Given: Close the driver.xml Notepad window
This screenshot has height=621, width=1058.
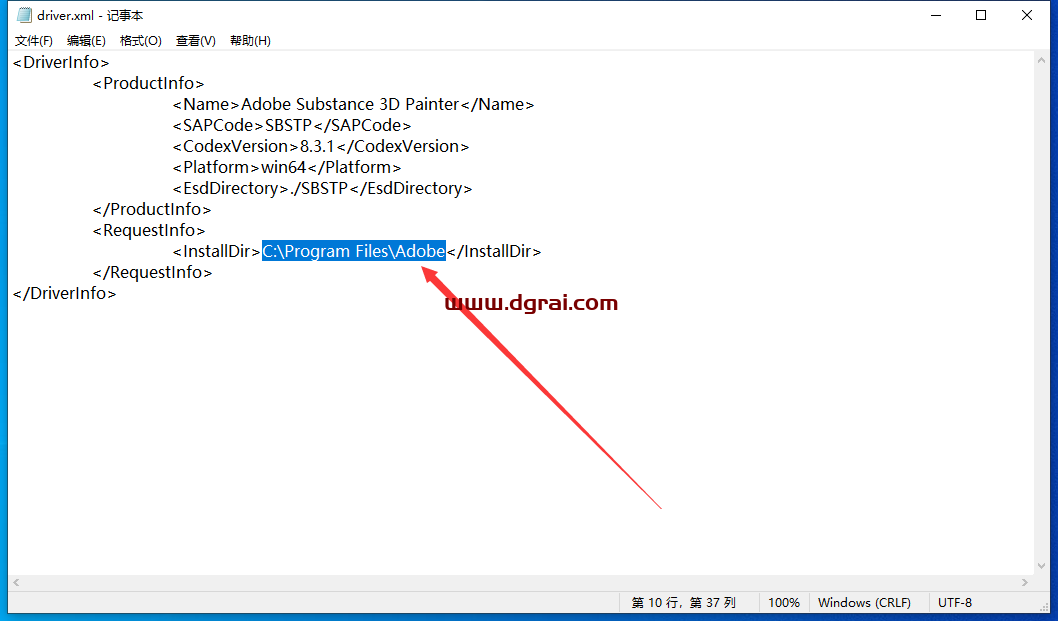Looking at the screenshot, I should point(1027,15).
